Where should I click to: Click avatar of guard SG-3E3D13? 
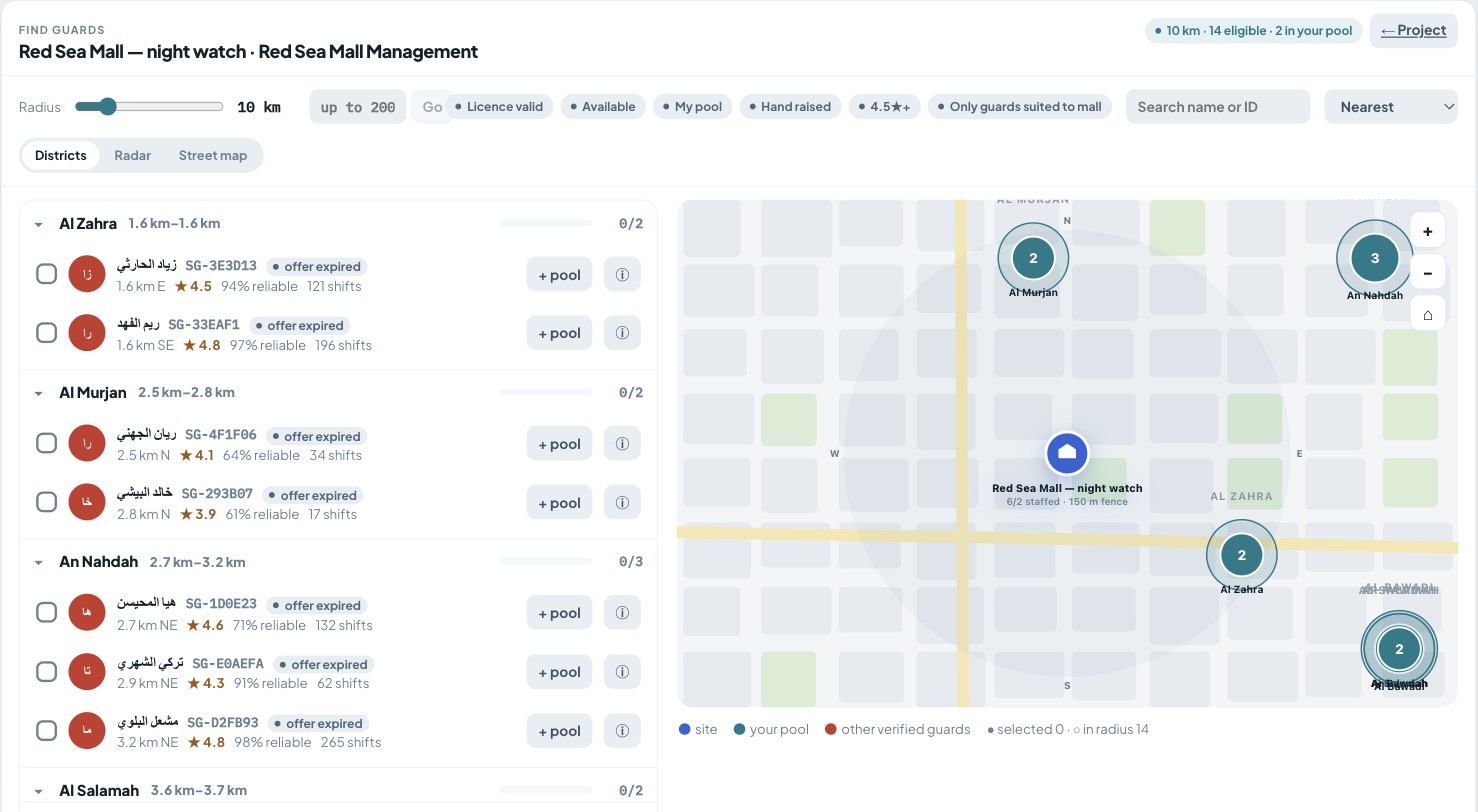click(87, 274)
